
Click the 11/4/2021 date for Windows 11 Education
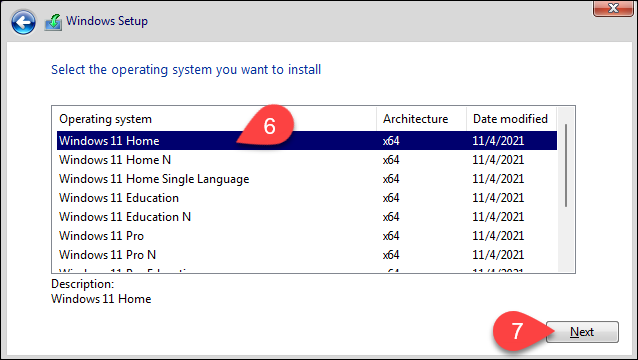click(x=498, y=198)
